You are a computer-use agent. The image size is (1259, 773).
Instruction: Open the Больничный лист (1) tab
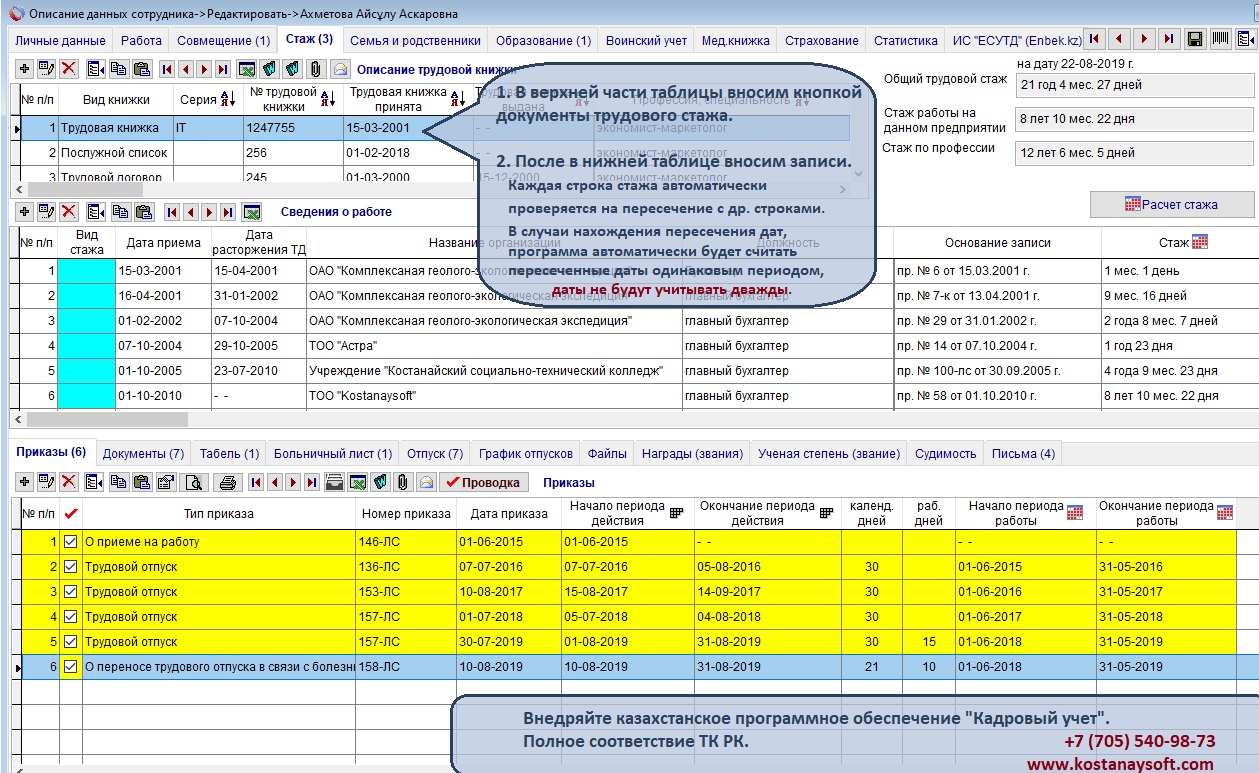[x=333, y=454]
